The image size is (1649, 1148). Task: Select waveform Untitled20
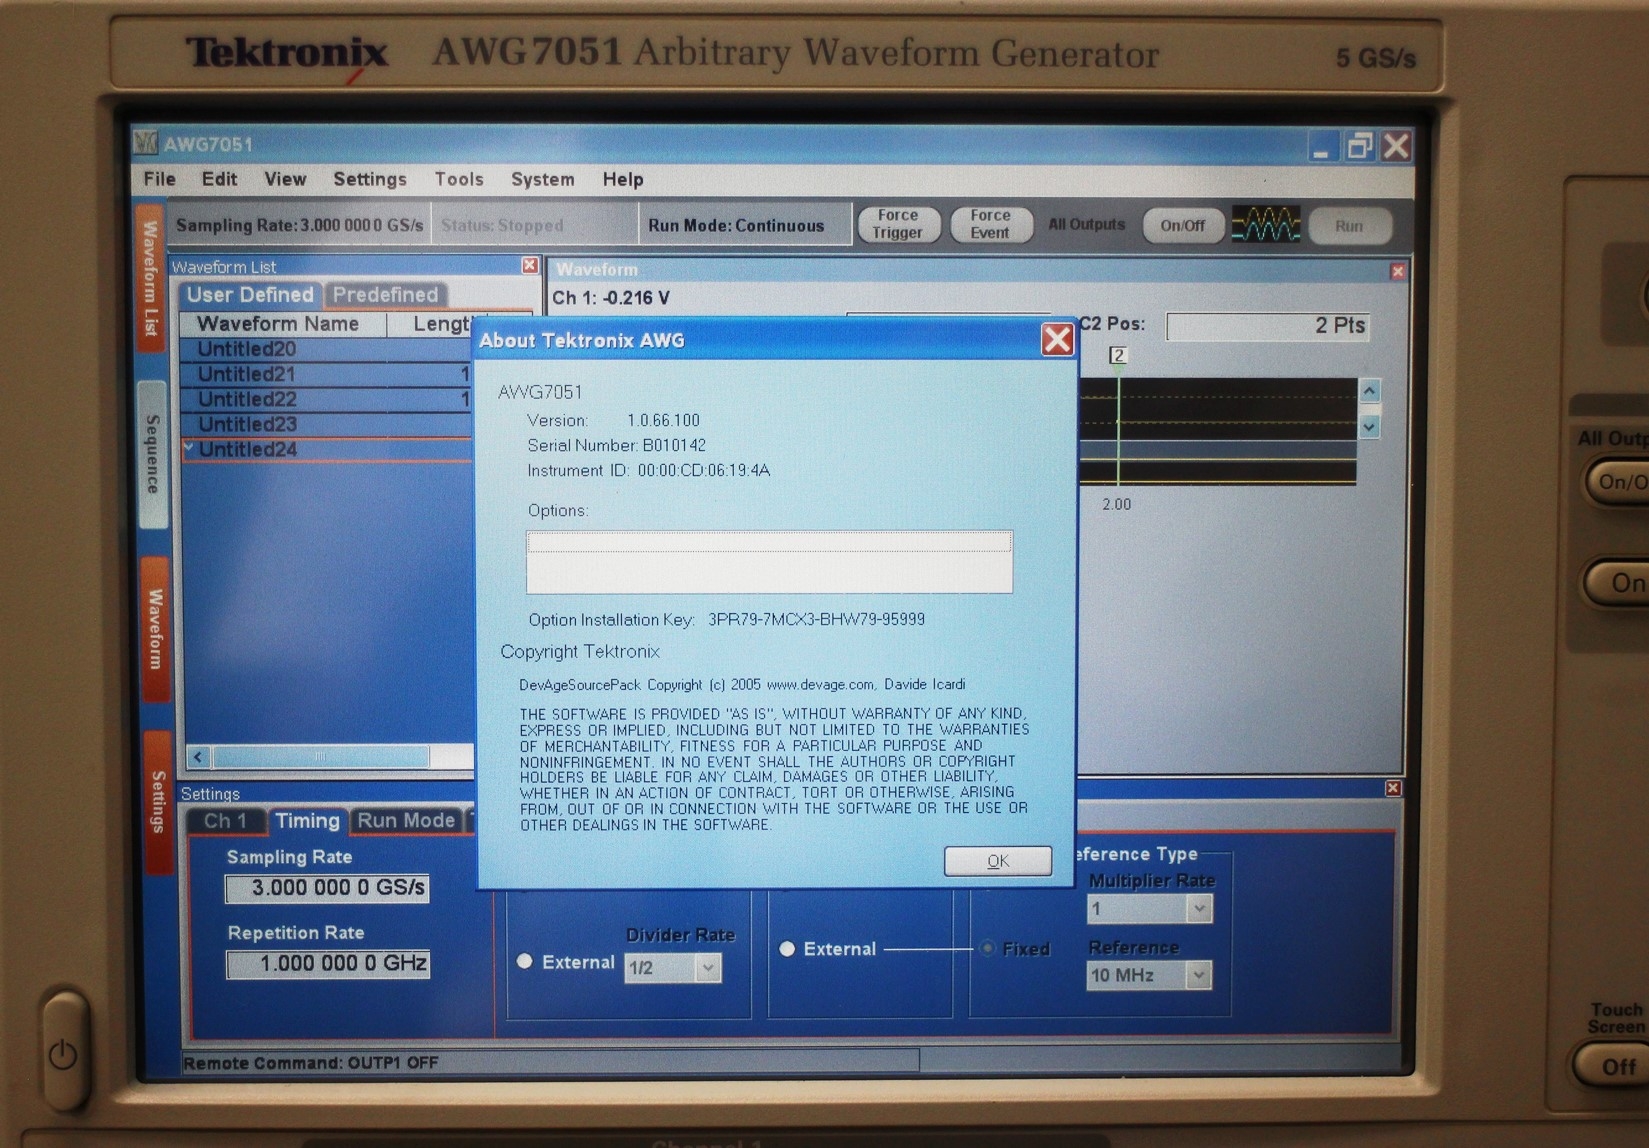(325, 349)
